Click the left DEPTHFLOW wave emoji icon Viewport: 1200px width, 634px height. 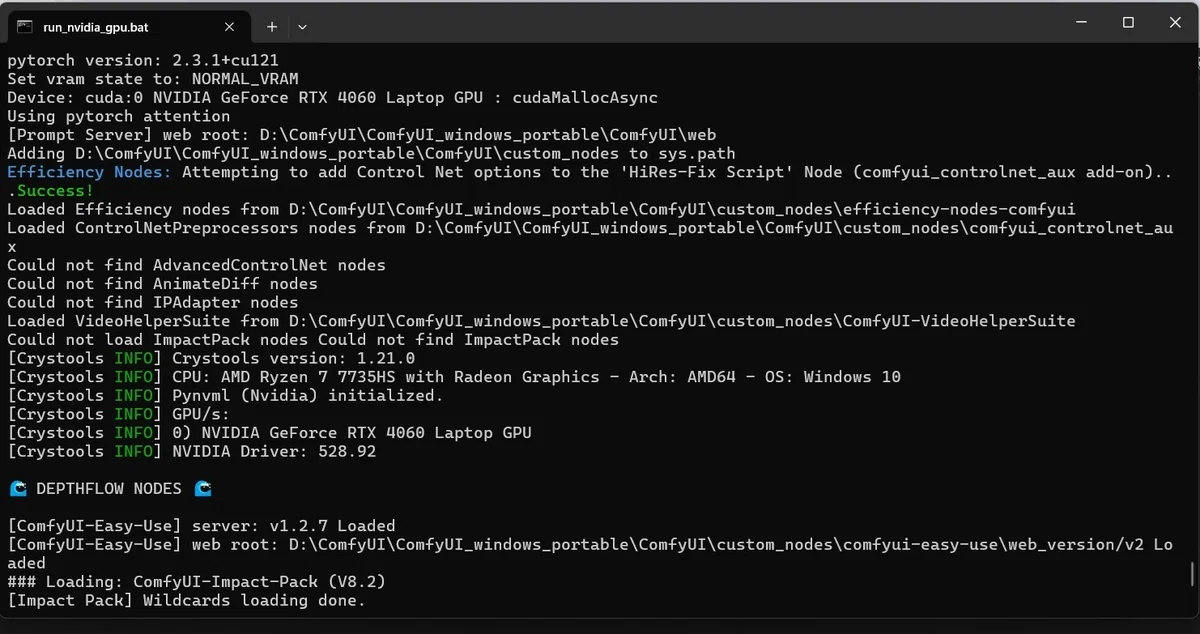coord(17,489)
